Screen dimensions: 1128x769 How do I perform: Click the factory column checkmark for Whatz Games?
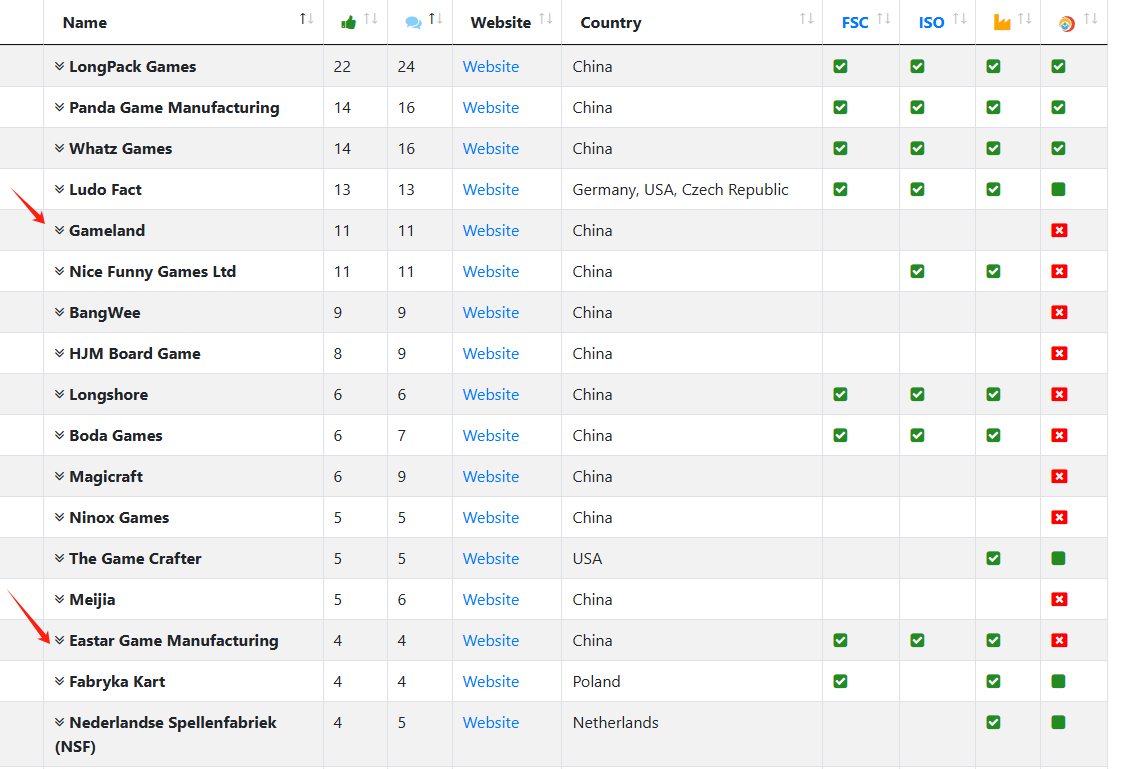pos(993,148)
